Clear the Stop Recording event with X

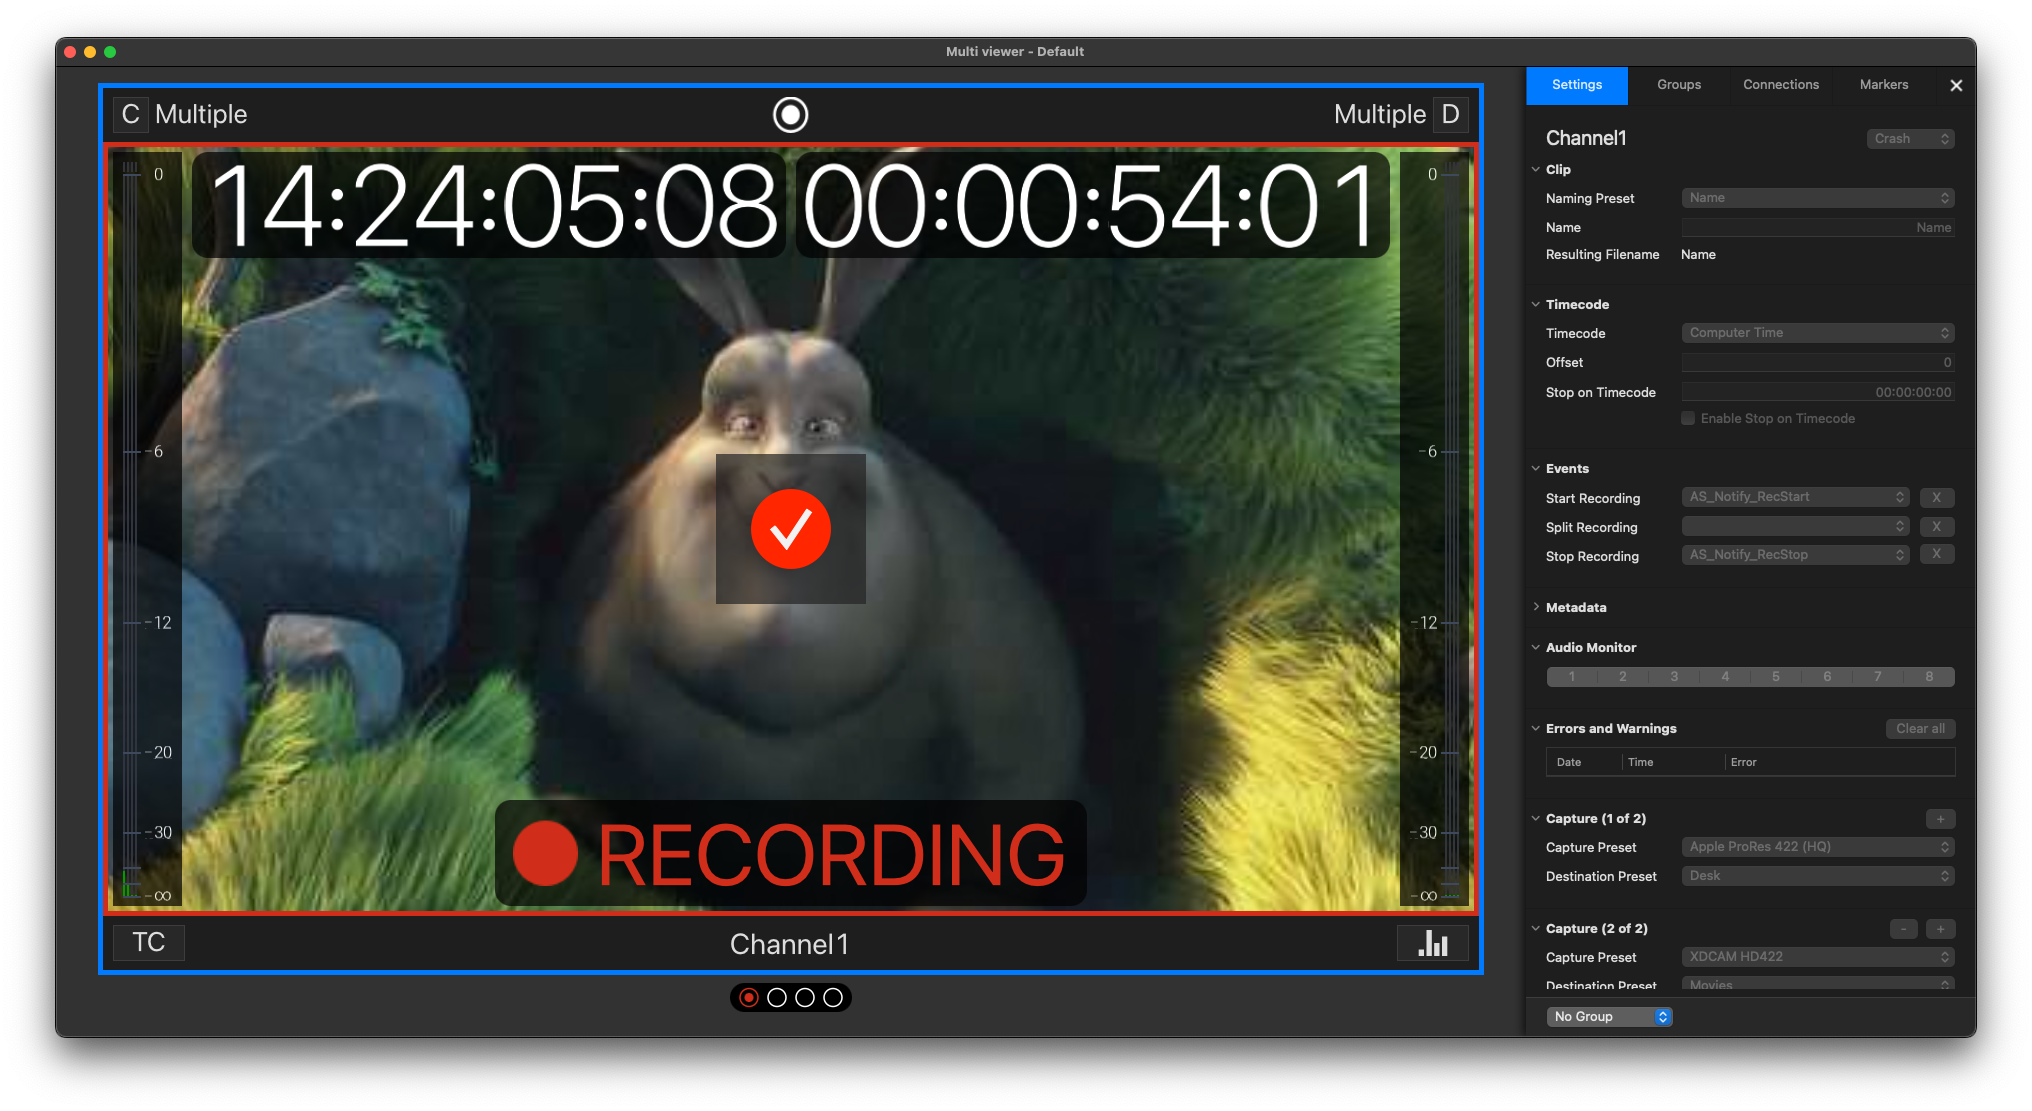[1937, 554]
